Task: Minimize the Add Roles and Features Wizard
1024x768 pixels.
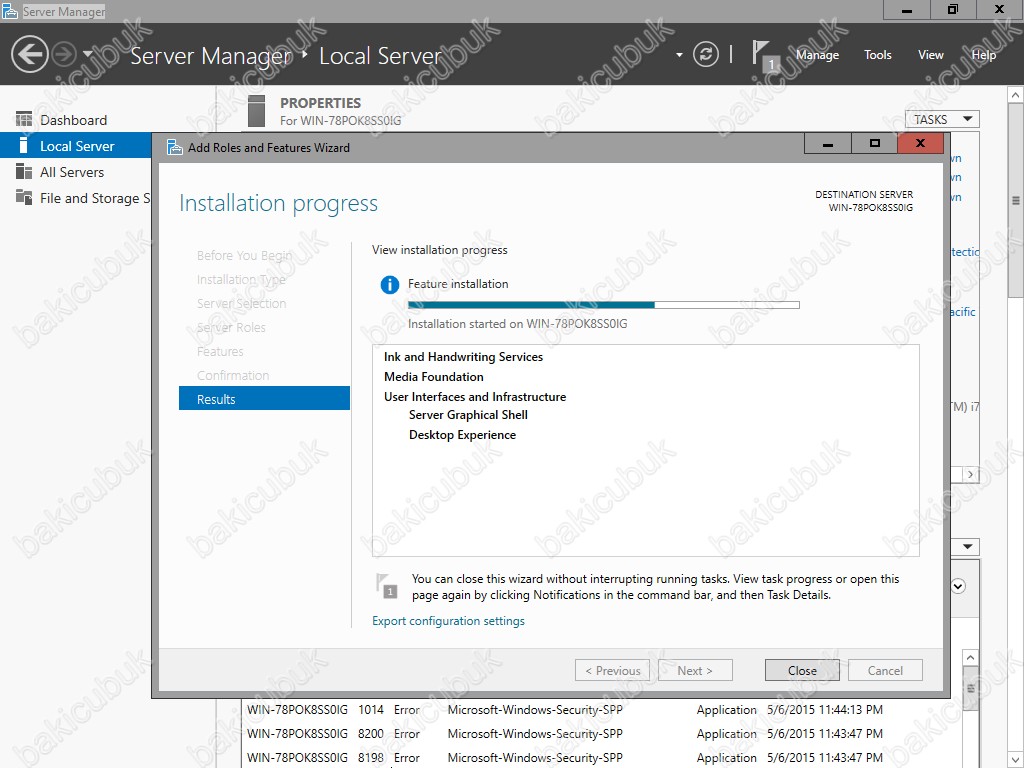Action: click(x=827, y=144)
